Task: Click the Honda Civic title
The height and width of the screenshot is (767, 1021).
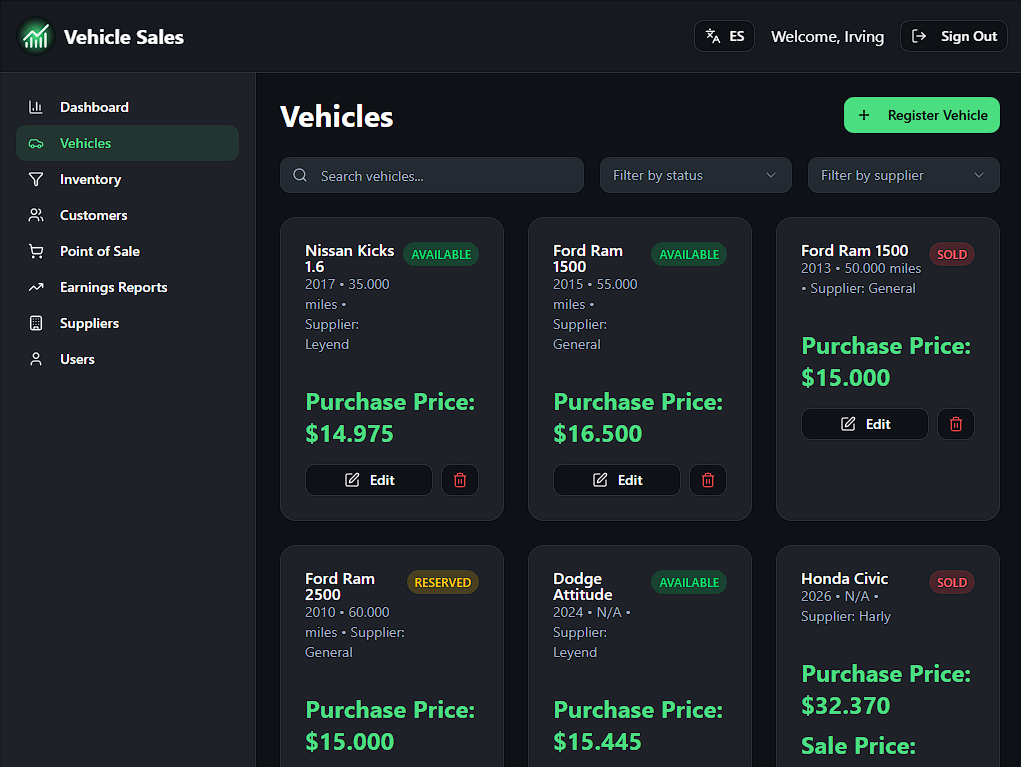Action: pyautogui.click(x=845, y=578)
